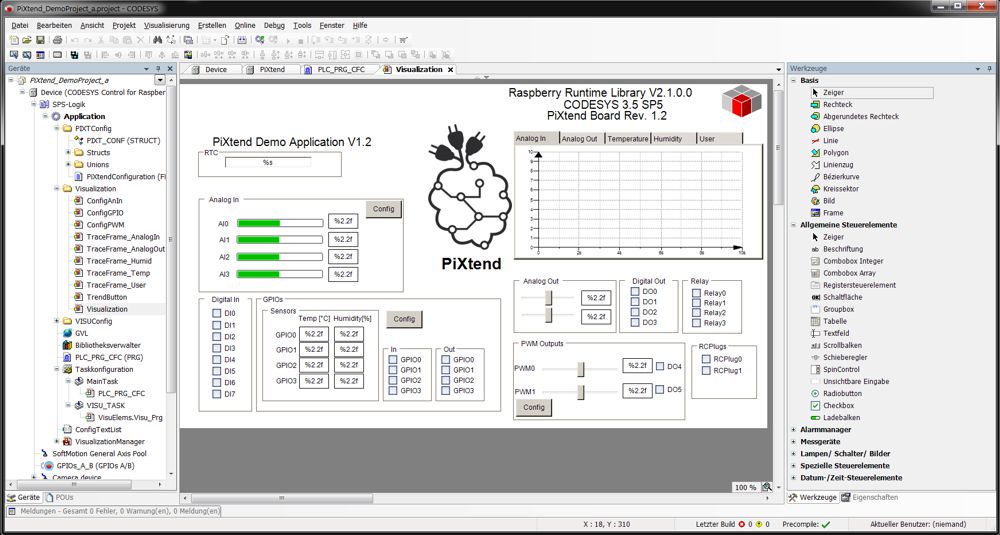Open the Debug menu
Viewport: 1000px width, 535px height.
[x=274, y=26]
